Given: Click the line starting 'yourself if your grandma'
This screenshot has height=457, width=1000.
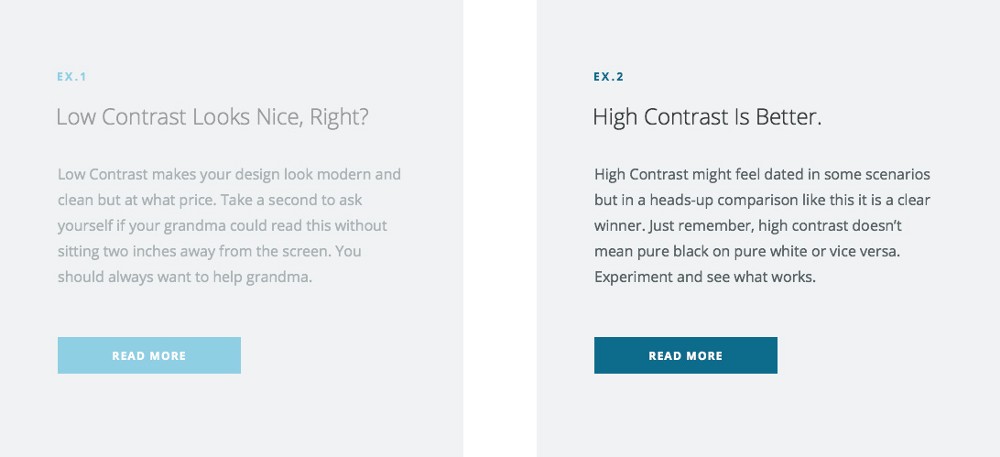Looking at the screenshot, I should coord(223,227).
